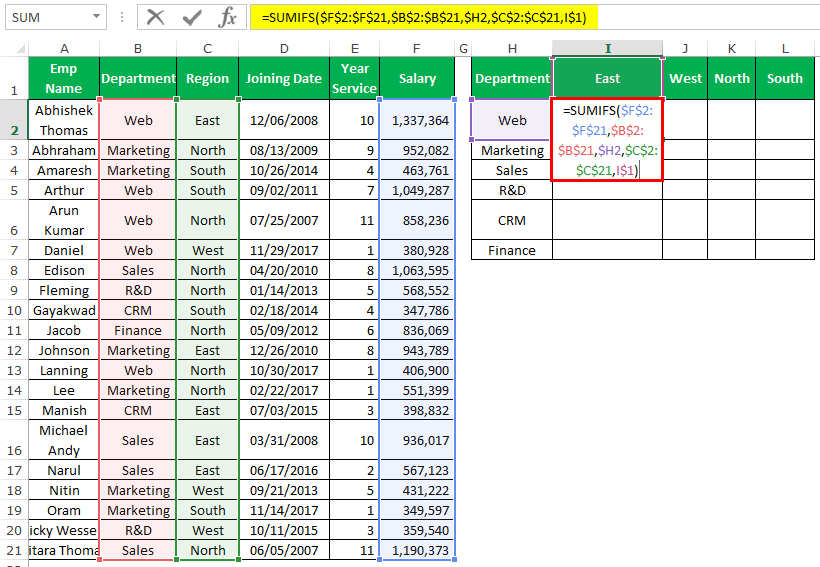Click the Enter checkmark formula button
The height and width of the screenshot is (567, 820).
(192, 17)
